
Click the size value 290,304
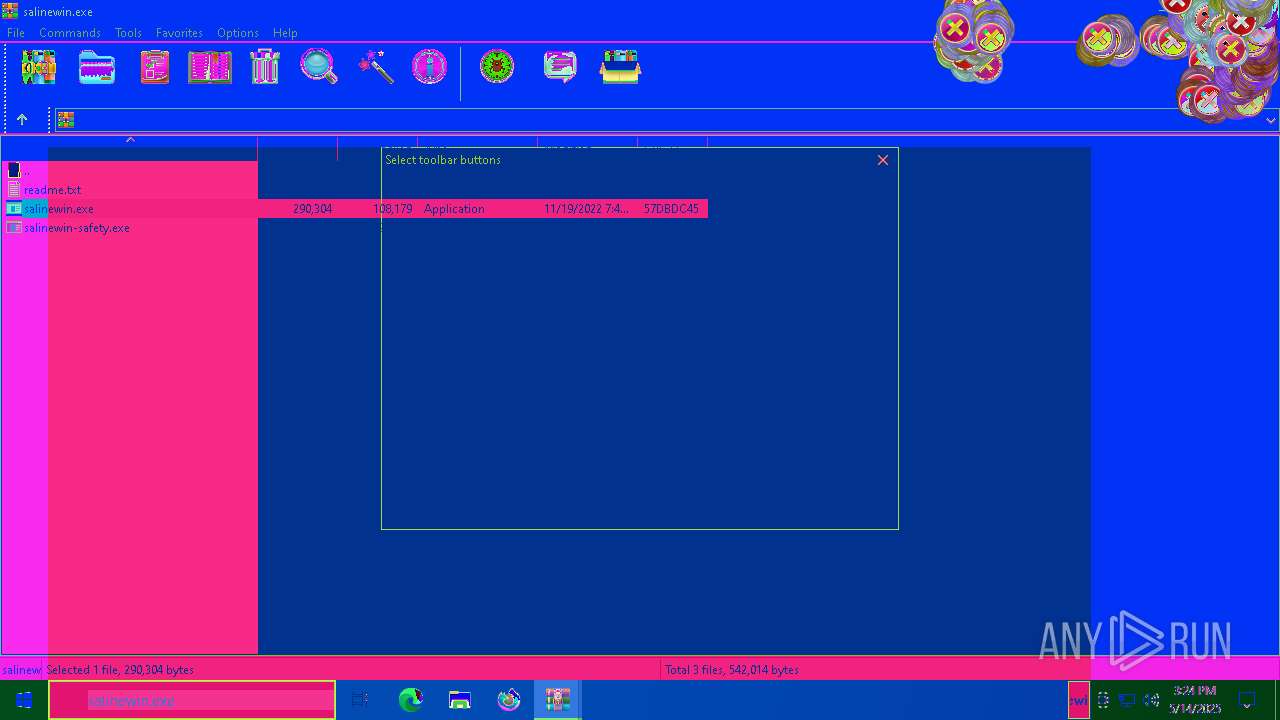coord(312,209)
